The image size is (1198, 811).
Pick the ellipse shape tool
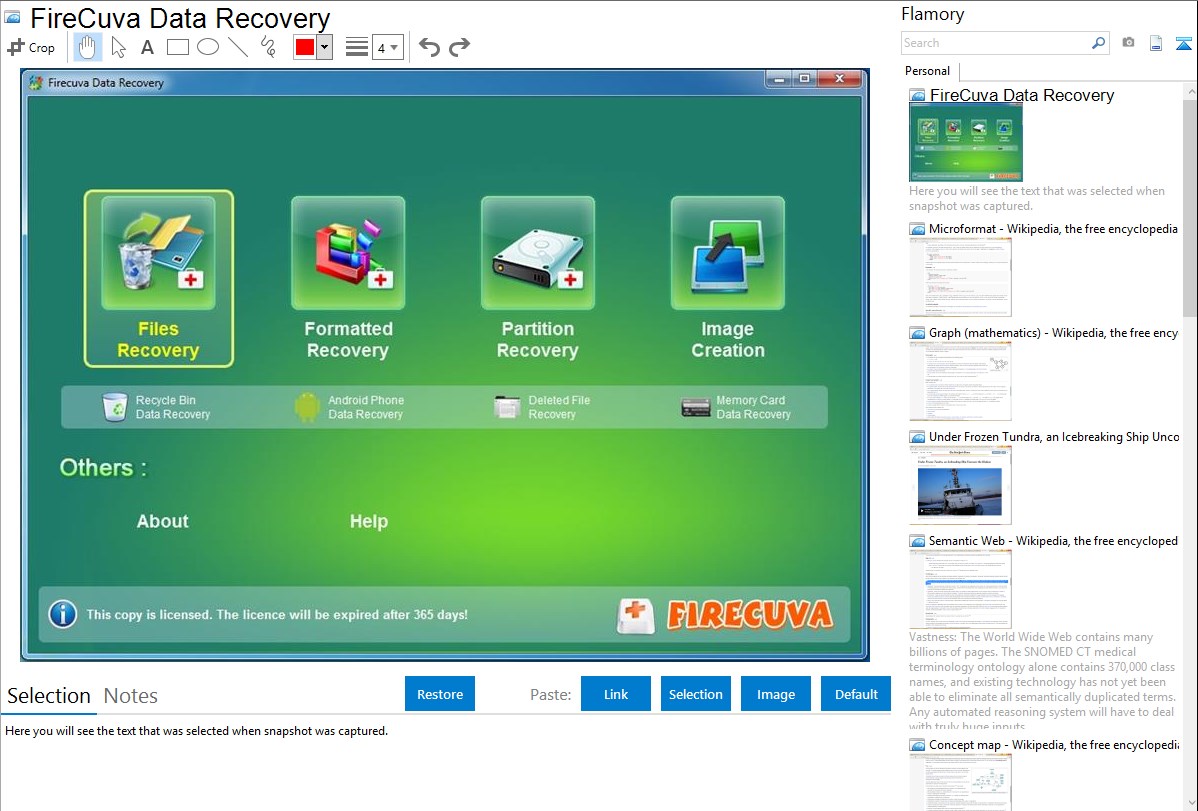tap(208, 47)
